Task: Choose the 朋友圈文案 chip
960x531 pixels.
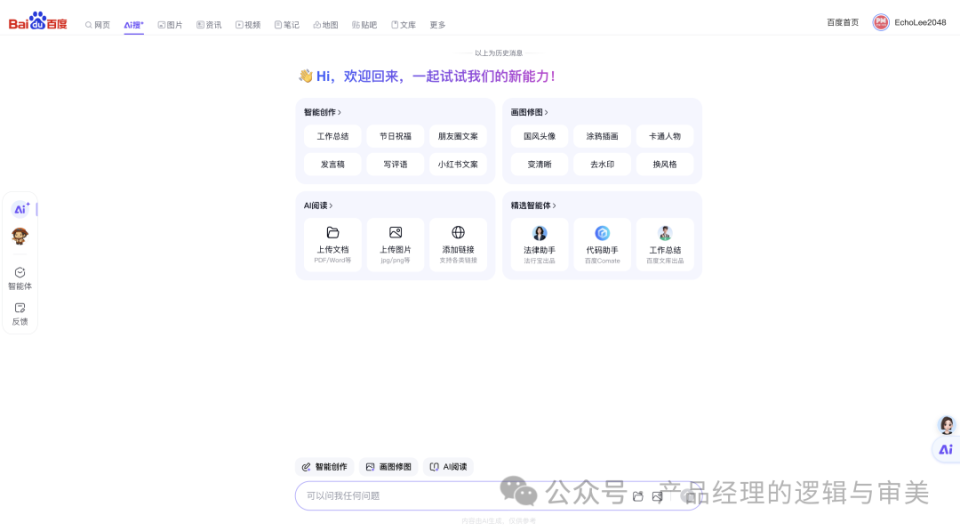Action: point(458,137)
